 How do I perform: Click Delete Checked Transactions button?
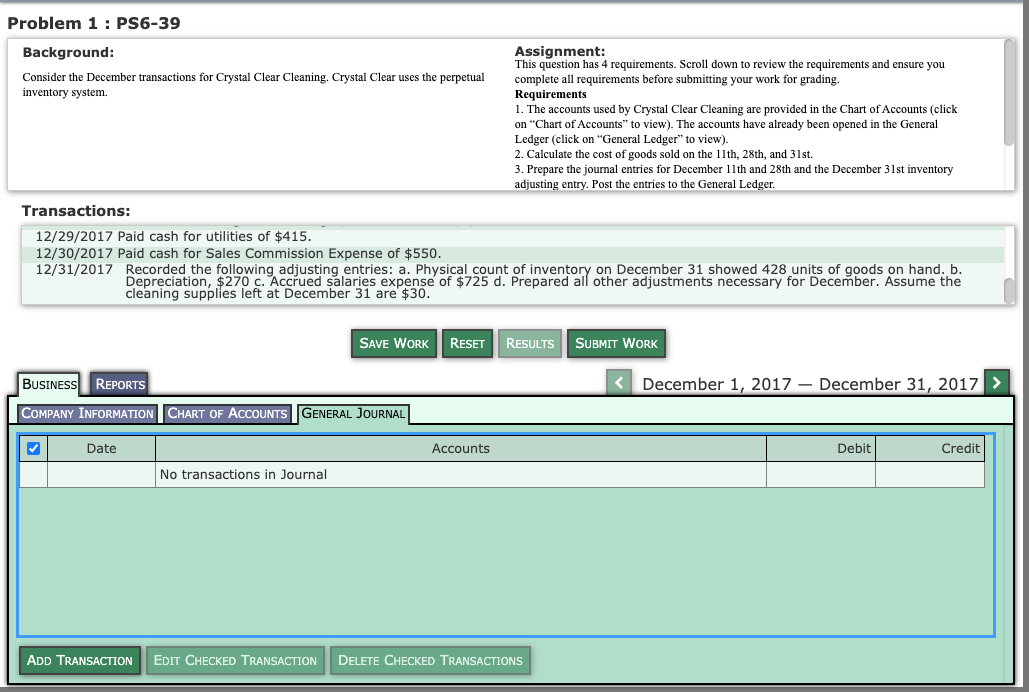tap(430, 660)
